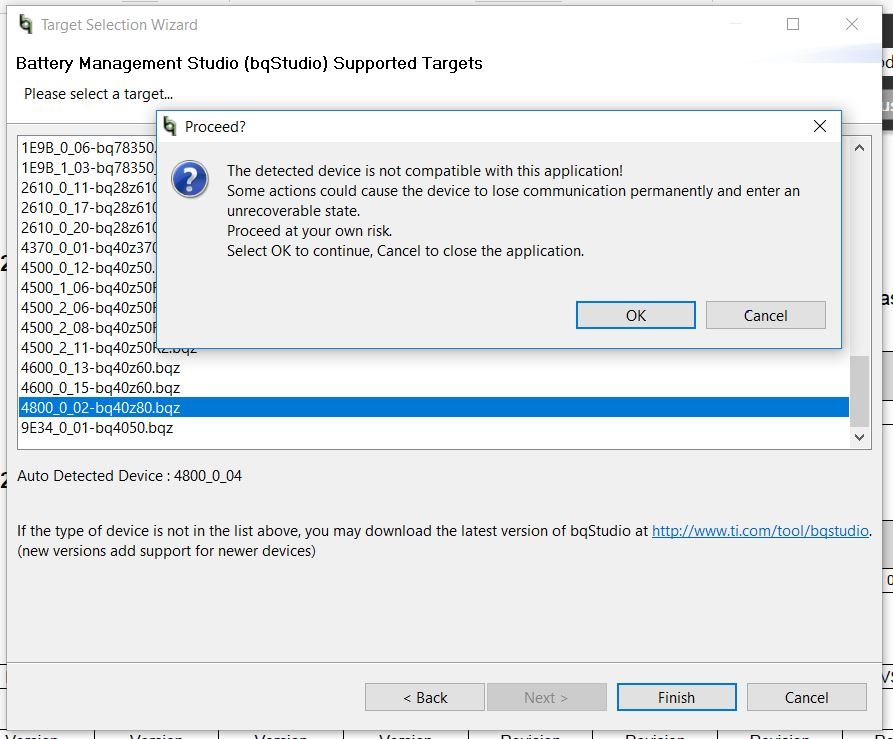Close the Target Selection Wizard window
Screen dimensions: 893x739
point(851,24)
